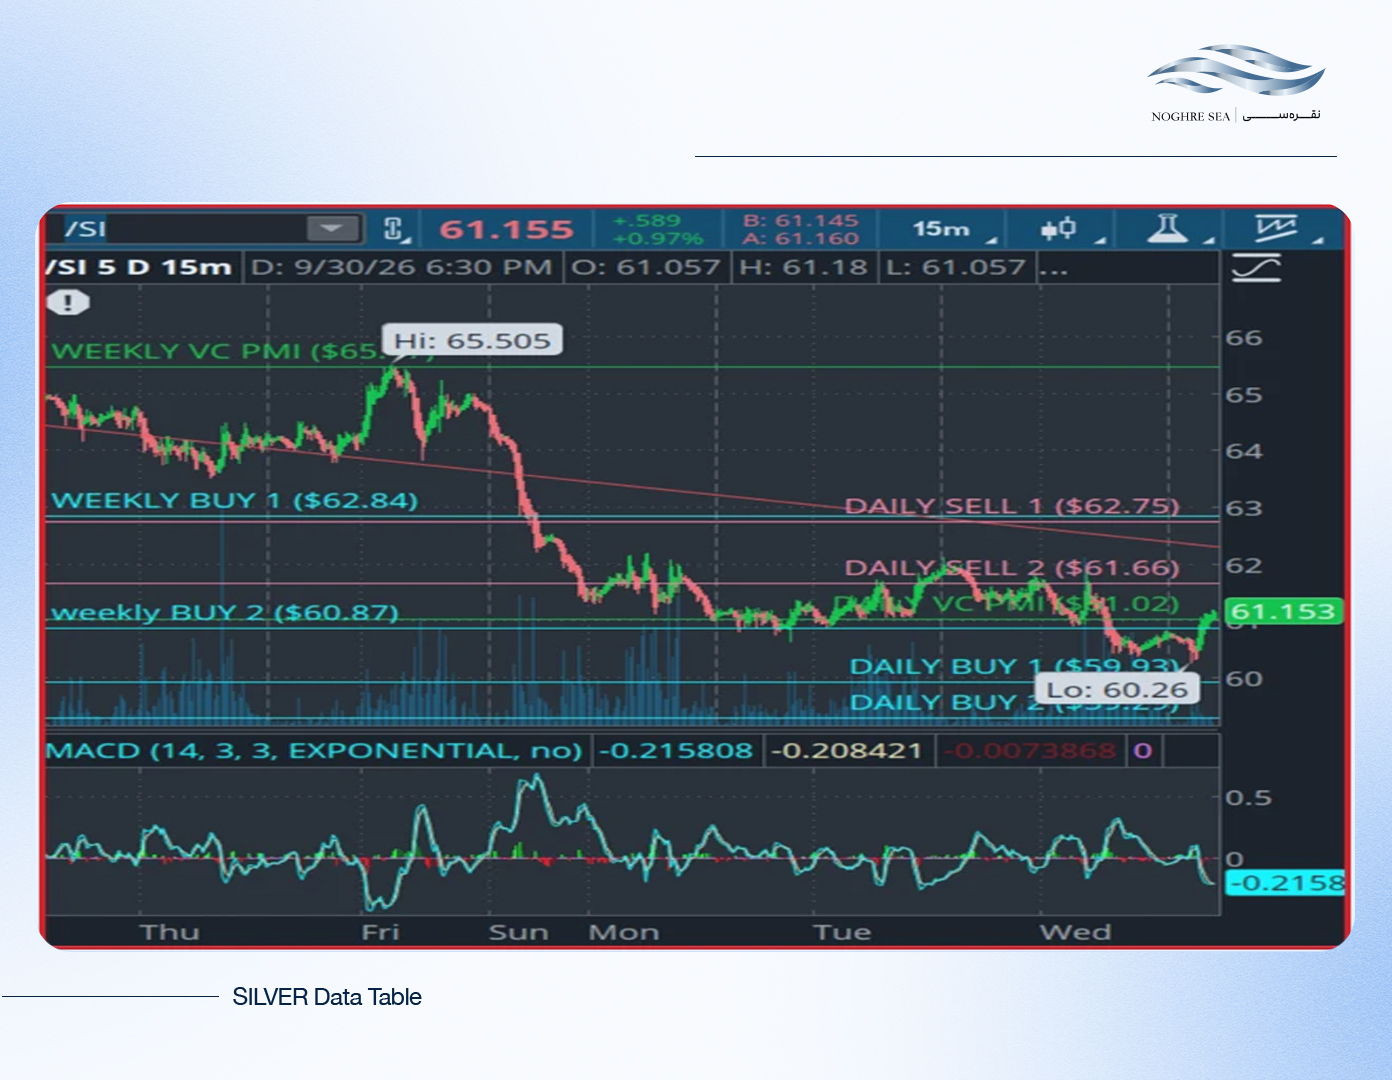Click the exclamation alert icon on chart
This screenshot has width=1392, height=1080.
tap(68, 302)
